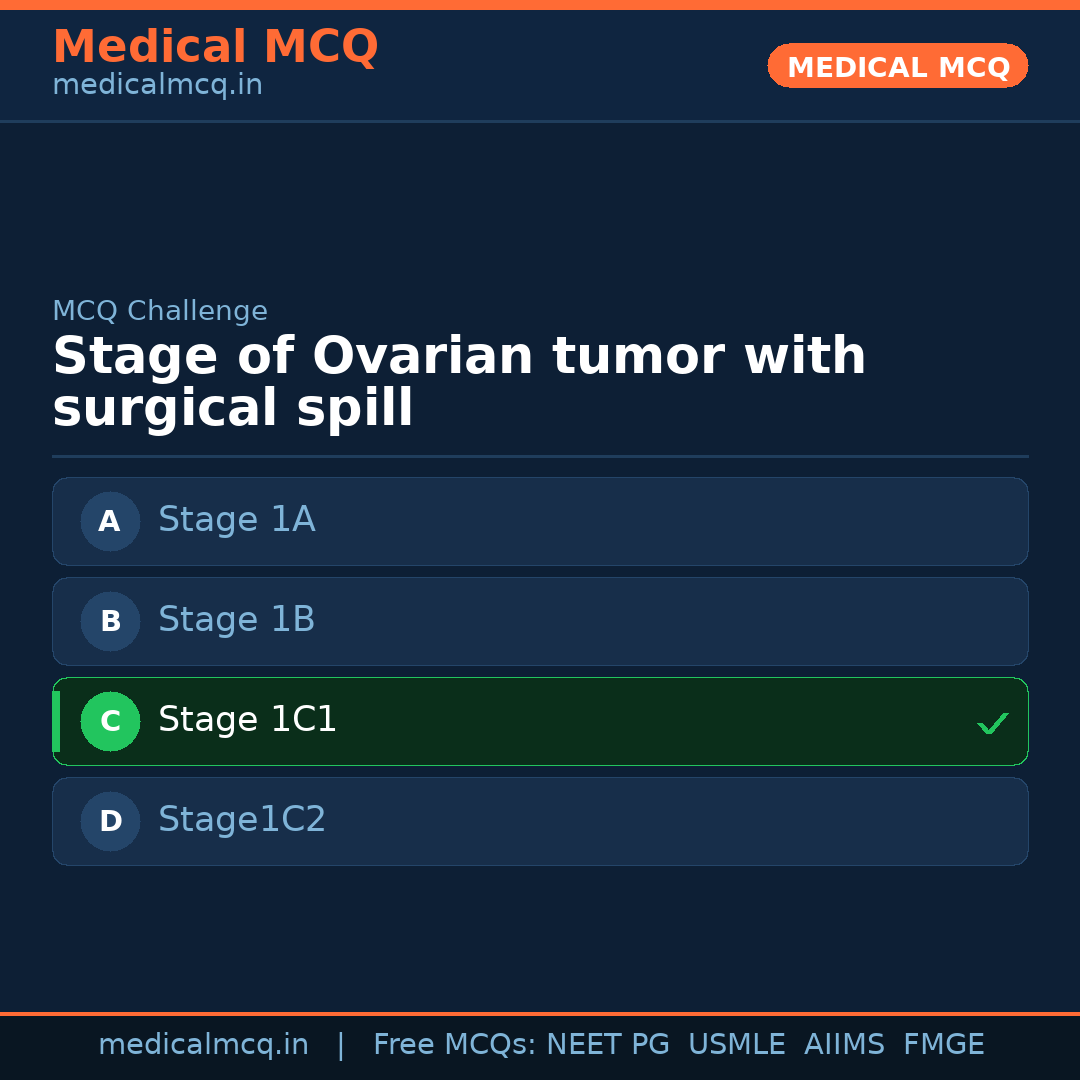The width and height of the screenshot is (1080, 1080).
Task: Click the green C badge icon
Action: (110, 721)
